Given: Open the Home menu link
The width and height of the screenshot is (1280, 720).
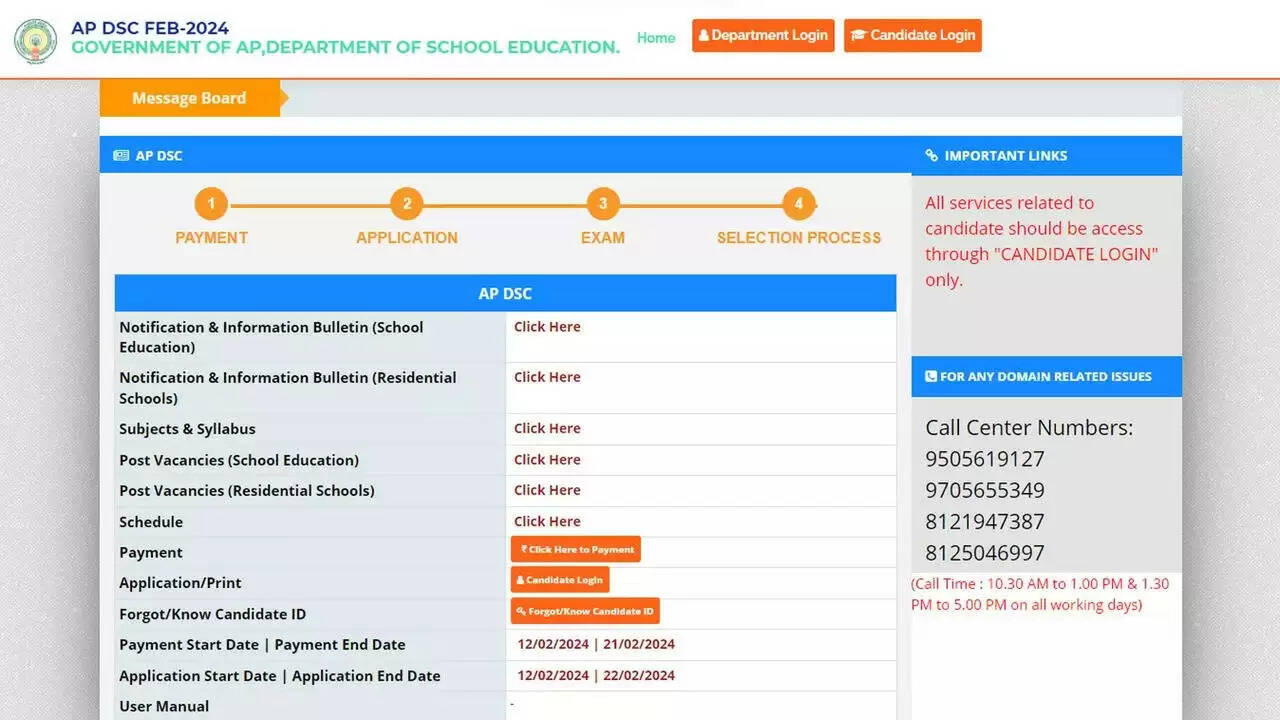Looking at the screenshot, I should tap(656, 38).
